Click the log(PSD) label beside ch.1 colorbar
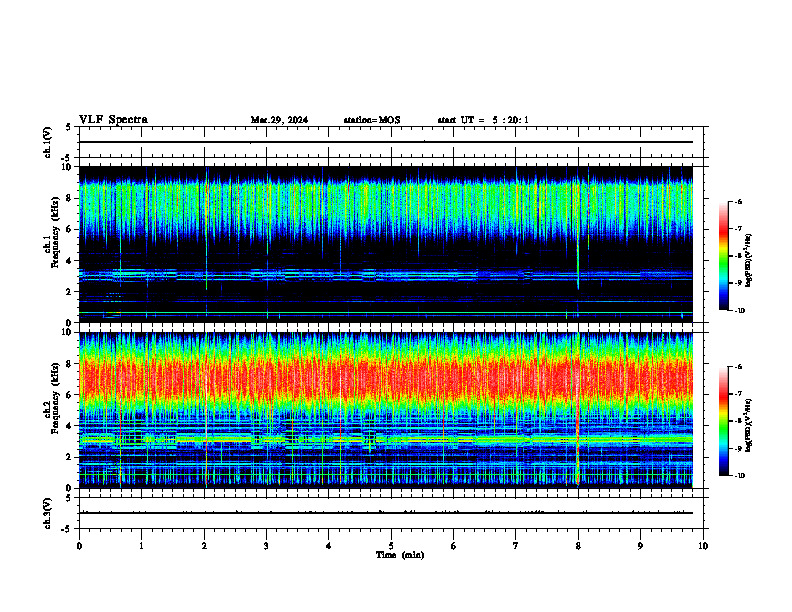792x612 pixels. 748,261
